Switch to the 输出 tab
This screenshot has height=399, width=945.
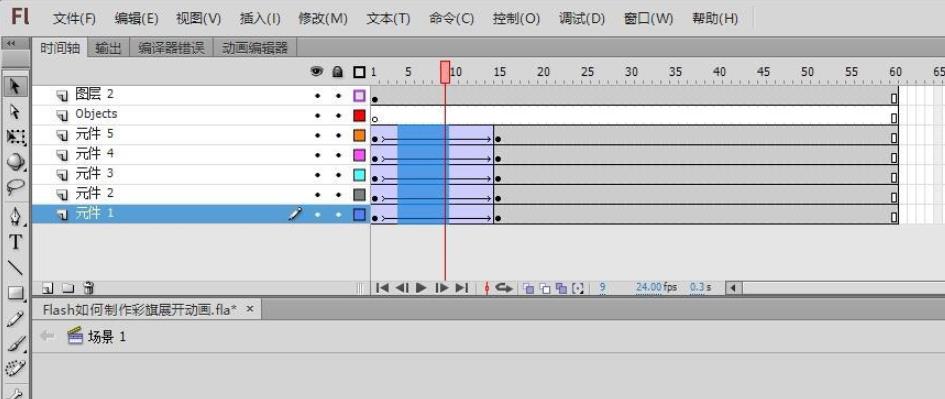click(108, 48)
